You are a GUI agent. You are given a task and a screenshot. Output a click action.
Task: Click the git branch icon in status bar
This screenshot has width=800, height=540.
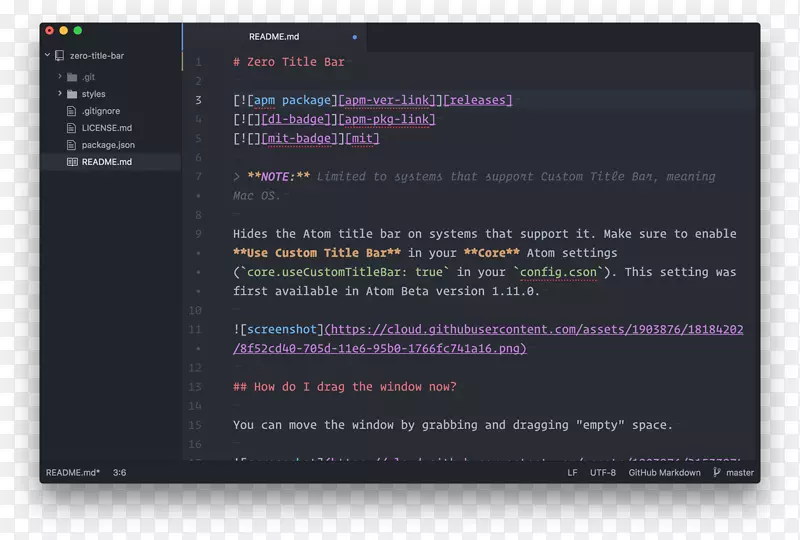tap(717, 472)
